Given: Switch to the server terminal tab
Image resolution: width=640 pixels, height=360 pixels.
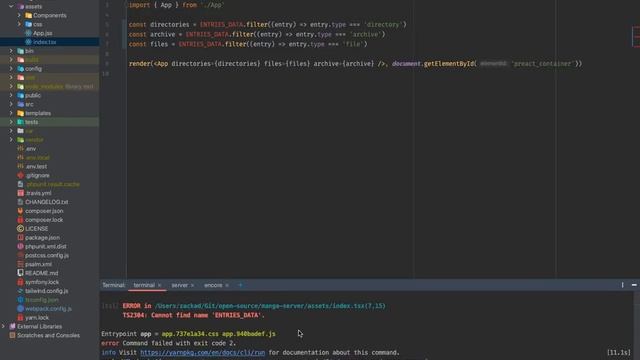Looking at the screenshot, I should pyautogui.click(x=180, y=285).
